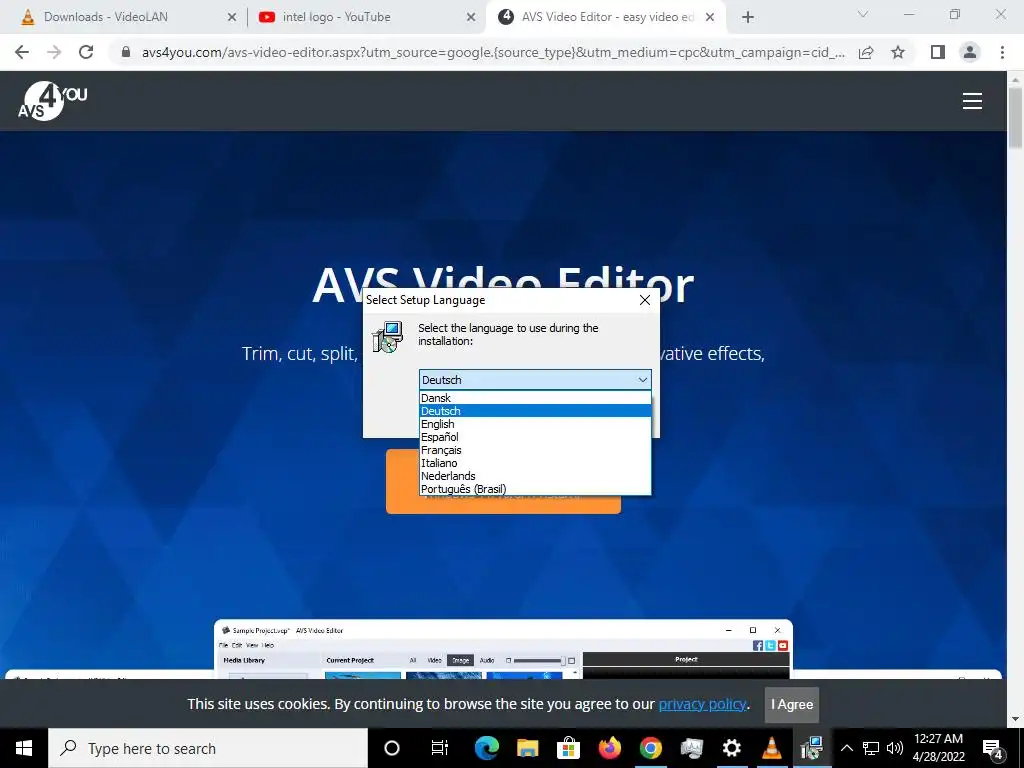Viewport: 1024px width, 768px height.
Task: Open volume control tray icon
Action: click(x=895, y=748)
